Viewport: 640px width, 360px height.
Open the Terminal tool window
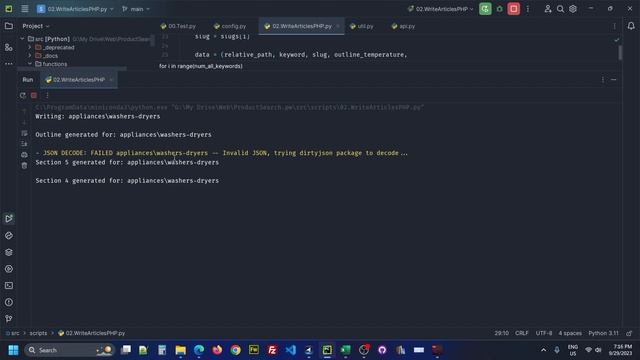(x=9, y=286)
